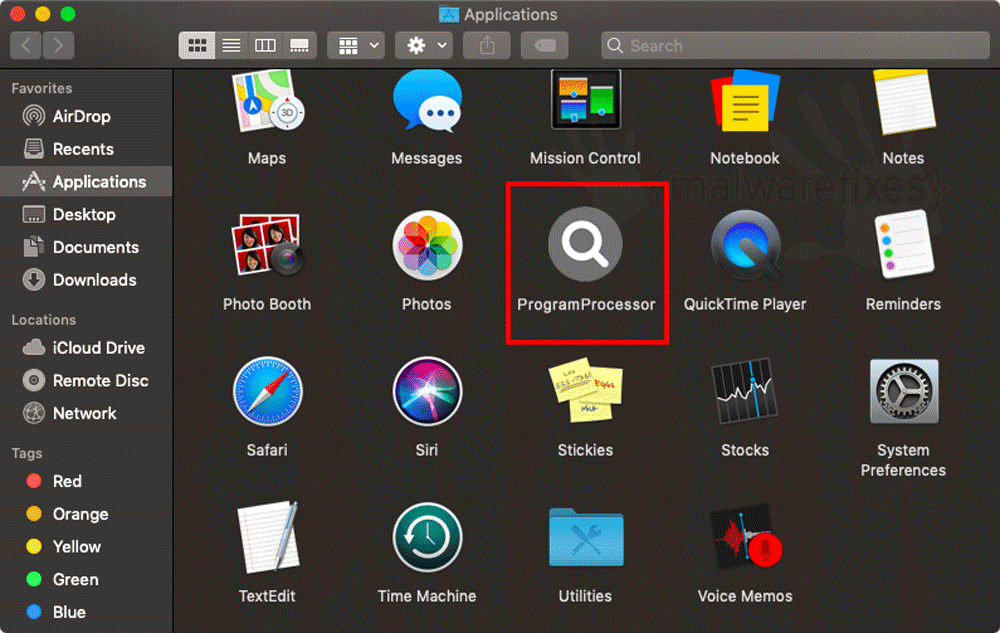The width and height of the screenshot is (1000, 633).
Task: Go forward with the right arrow button
Action: click(x=58, y=45)
